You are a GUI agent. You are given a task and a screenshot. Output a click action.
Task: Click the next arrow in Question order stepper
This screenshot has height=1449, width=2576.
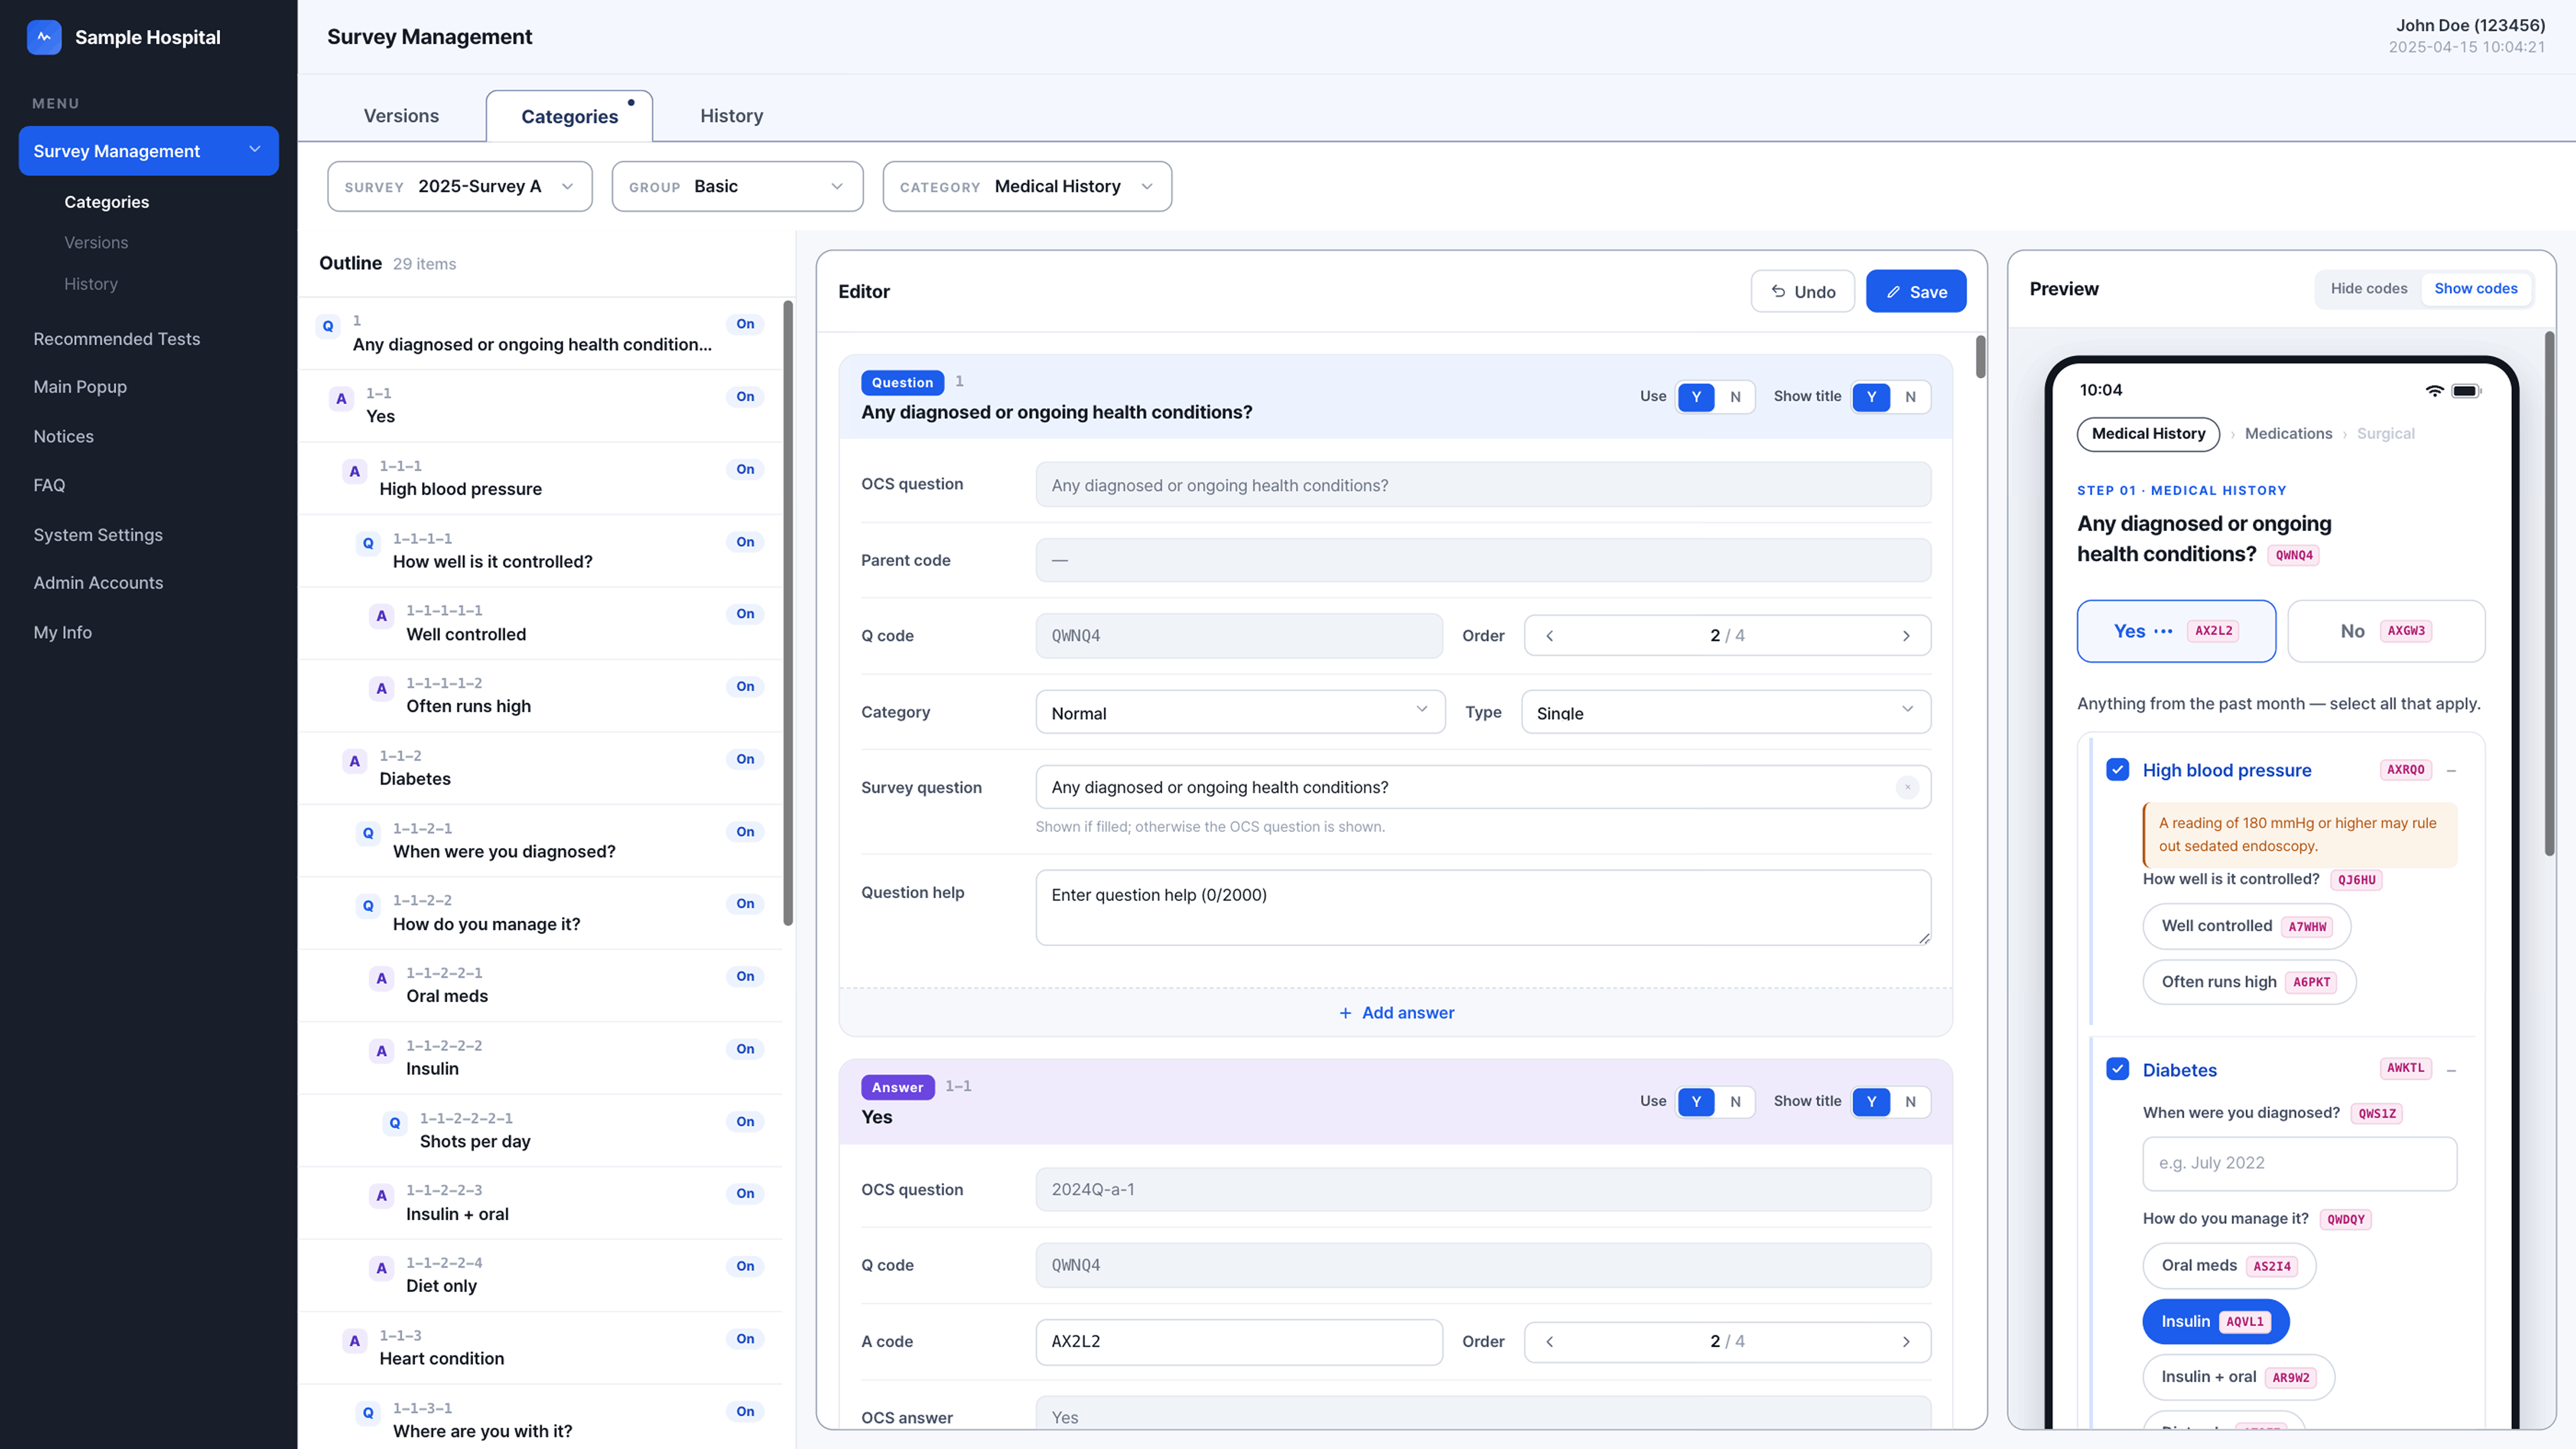point(1906,636)
